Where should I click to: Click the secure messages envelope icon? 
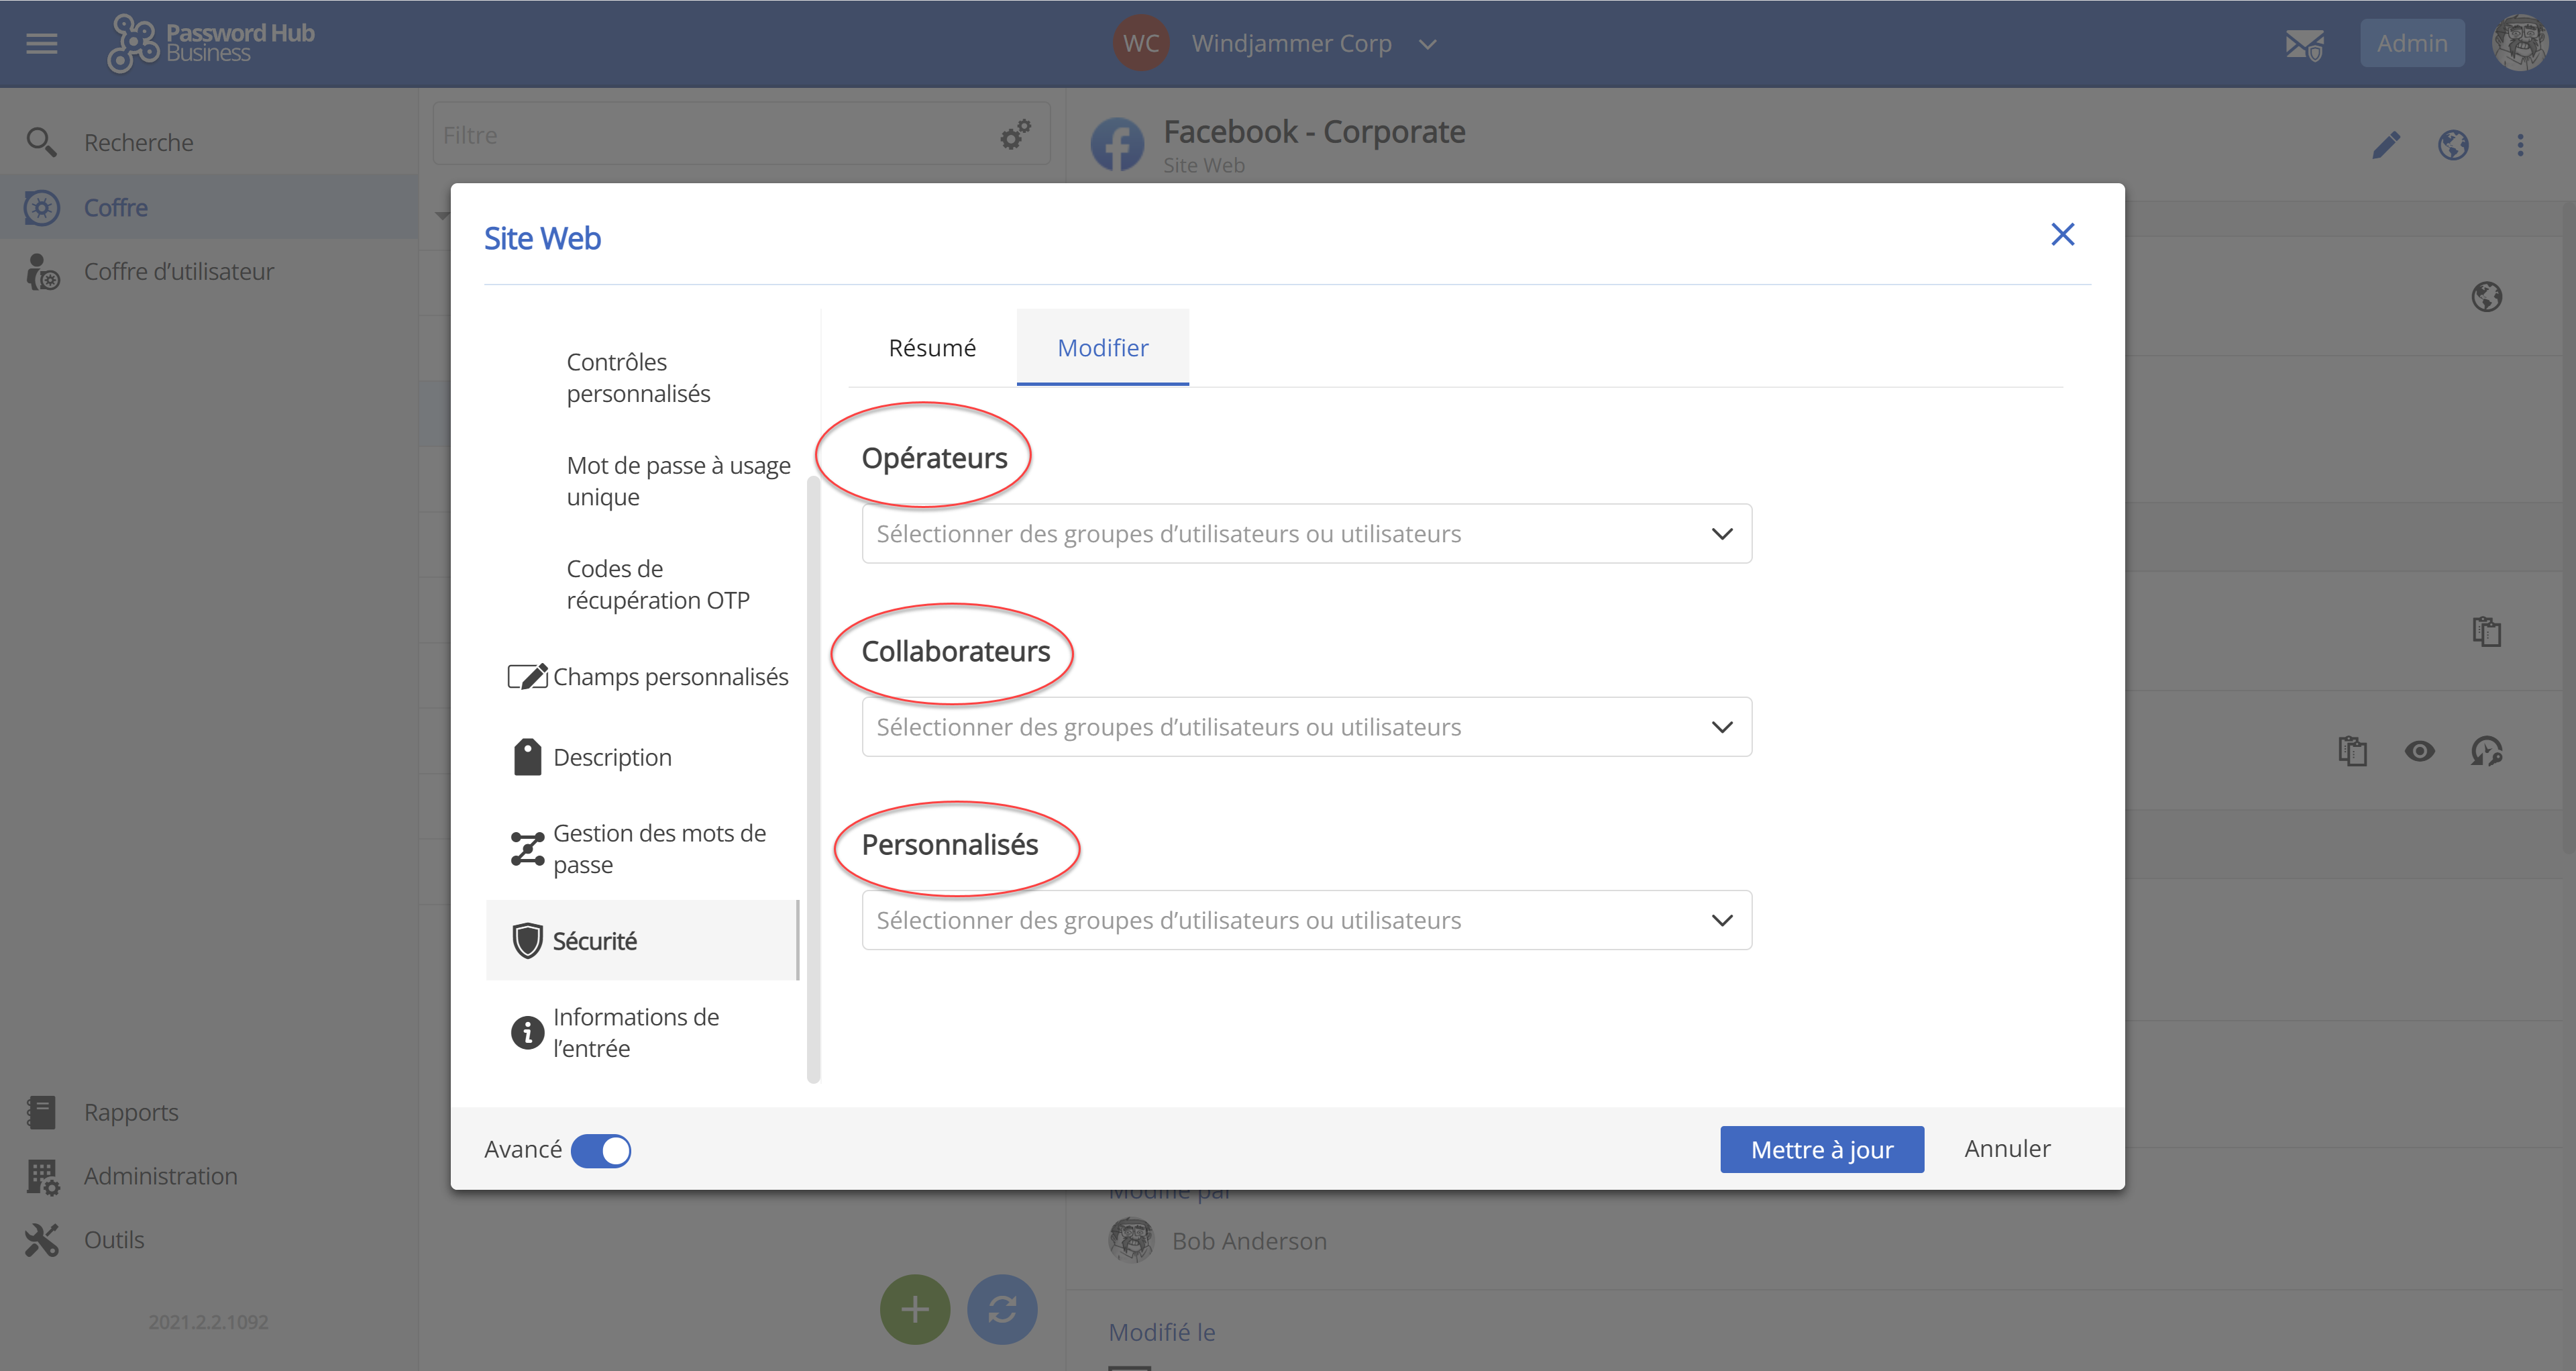pyautogui.click(x=2304, y=44)
